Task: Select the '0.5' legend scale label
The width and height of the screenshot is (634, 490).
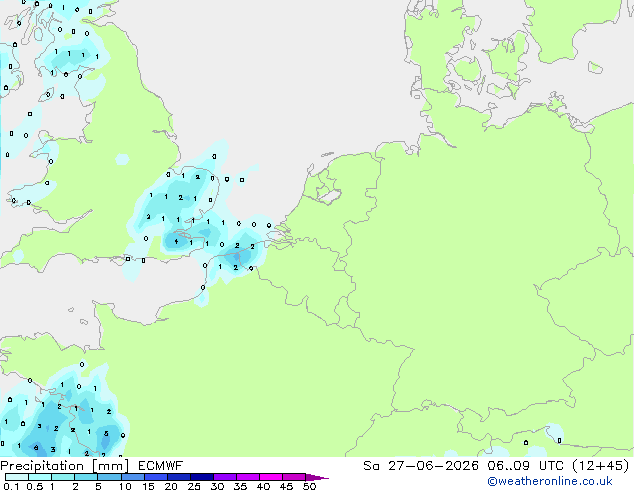Action: point(35,486)
